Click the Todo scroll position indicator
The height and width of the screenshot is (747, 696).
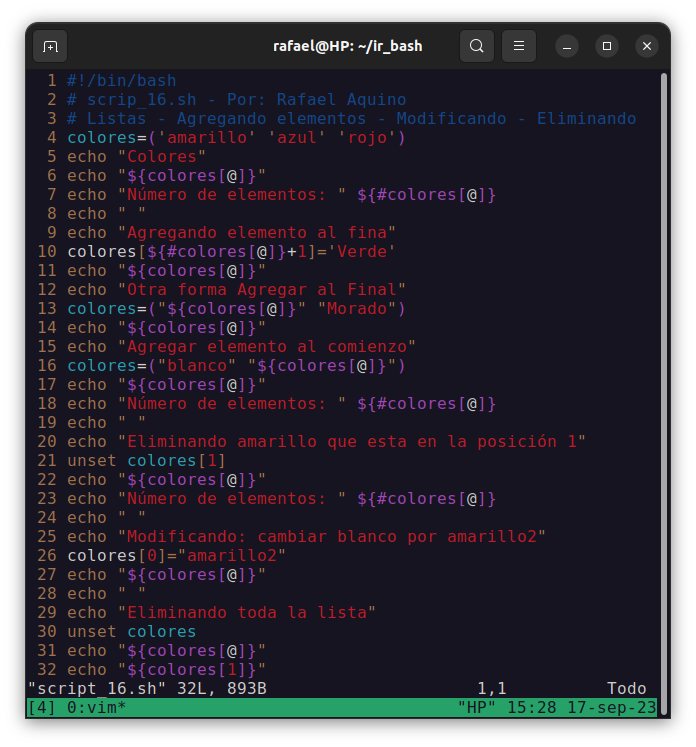pos(626,689)
